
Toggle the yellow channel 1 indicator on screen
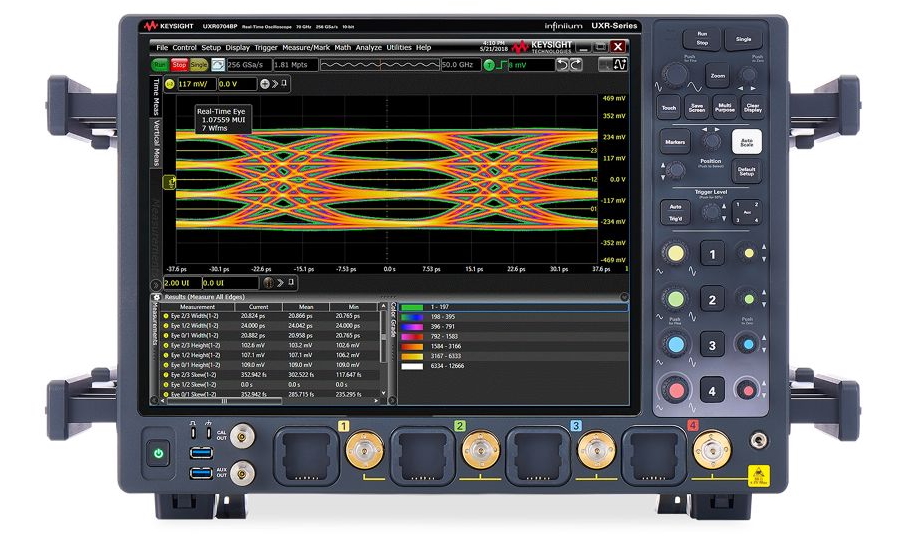[169, 84]
